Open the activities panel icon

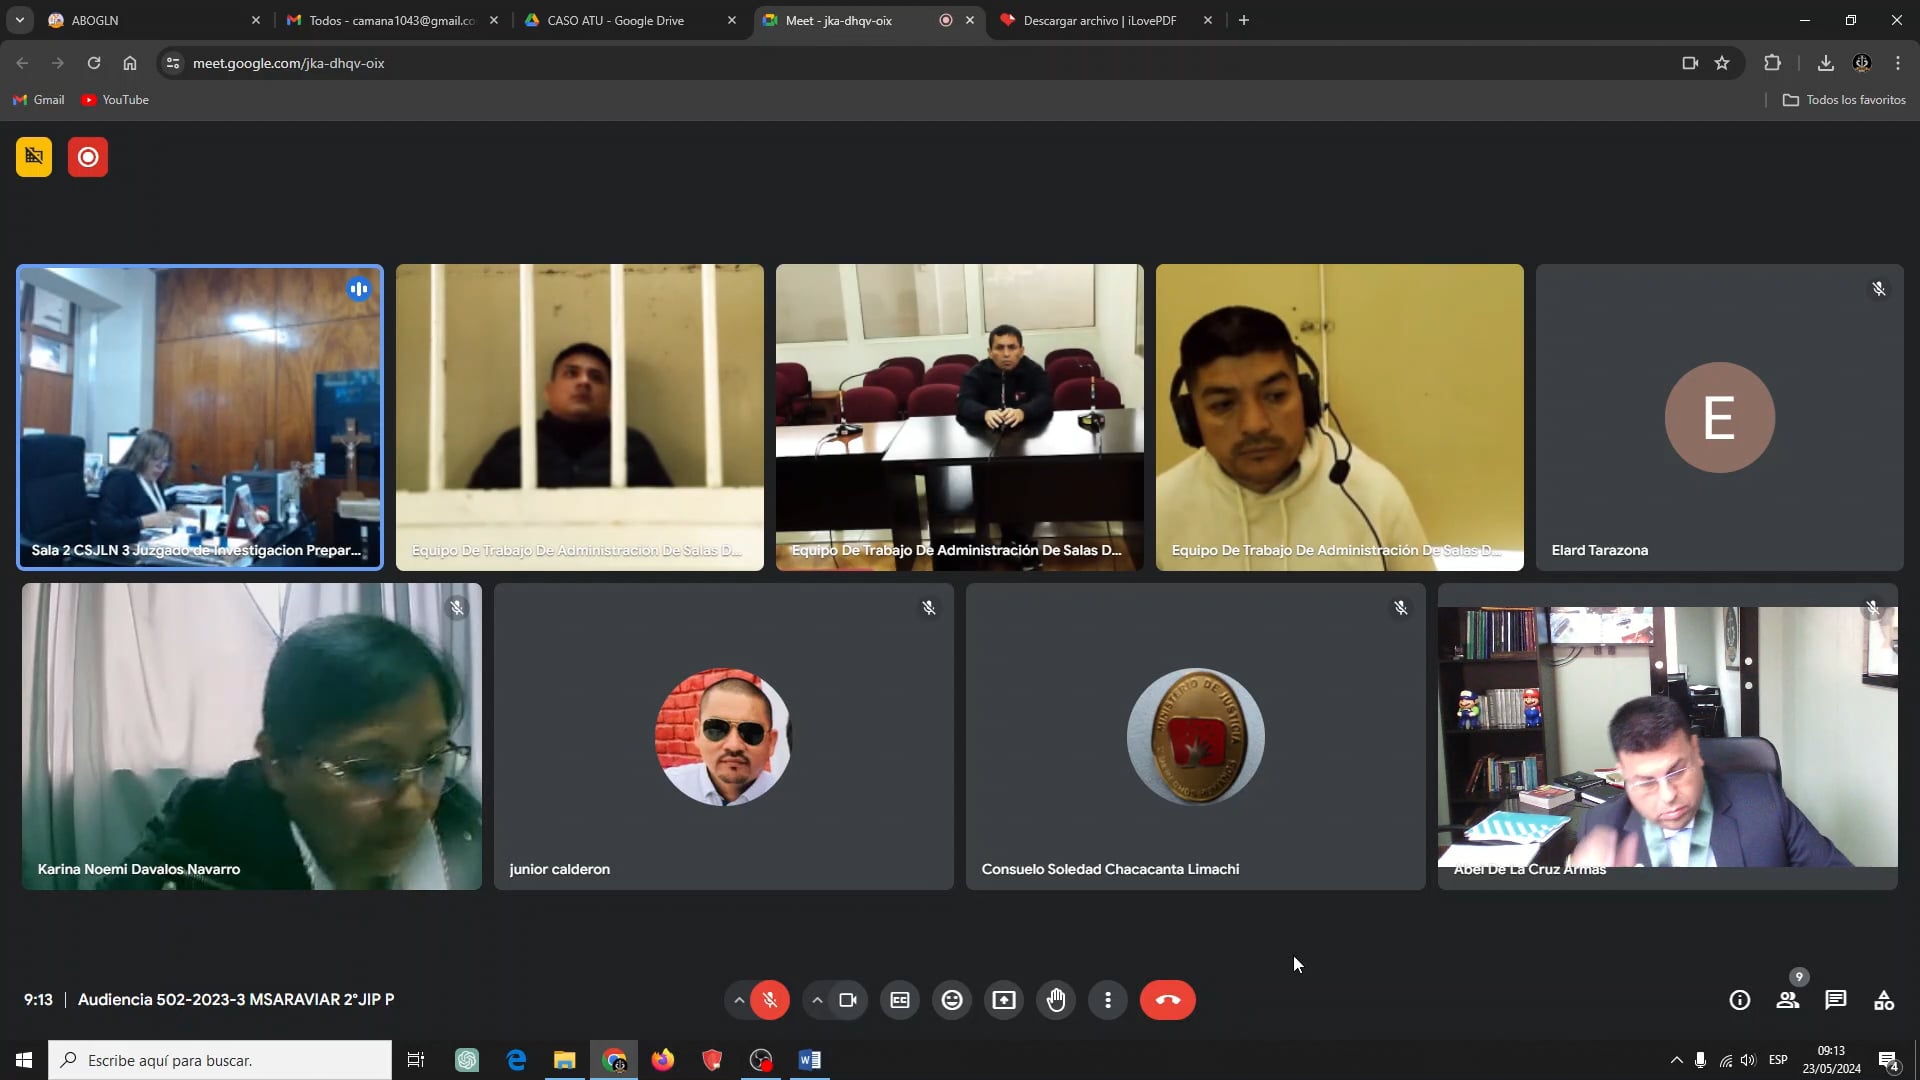coord(1884,1000)
